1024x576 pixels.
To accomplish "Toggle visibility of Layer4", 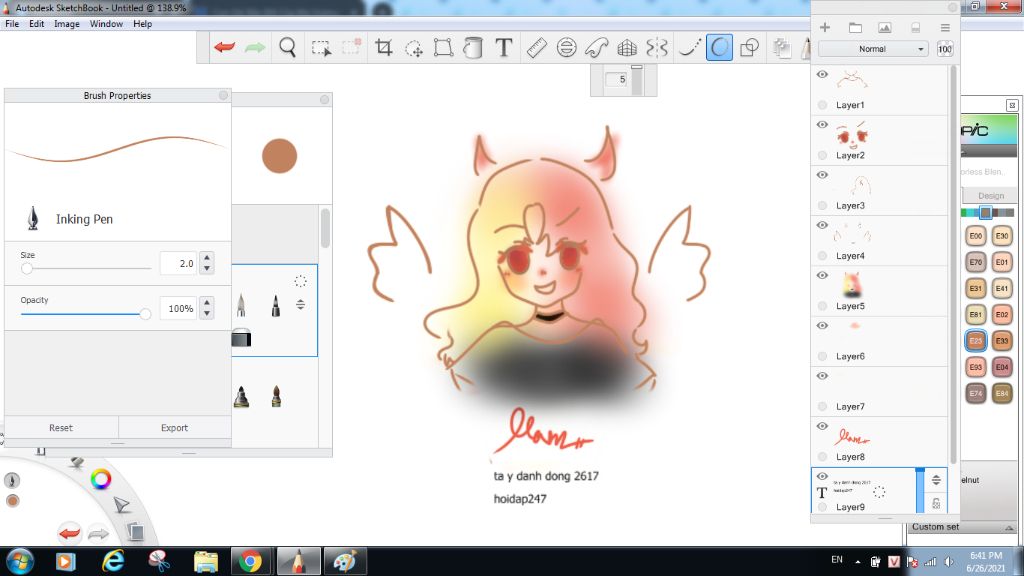I will [x=822, y=225].
